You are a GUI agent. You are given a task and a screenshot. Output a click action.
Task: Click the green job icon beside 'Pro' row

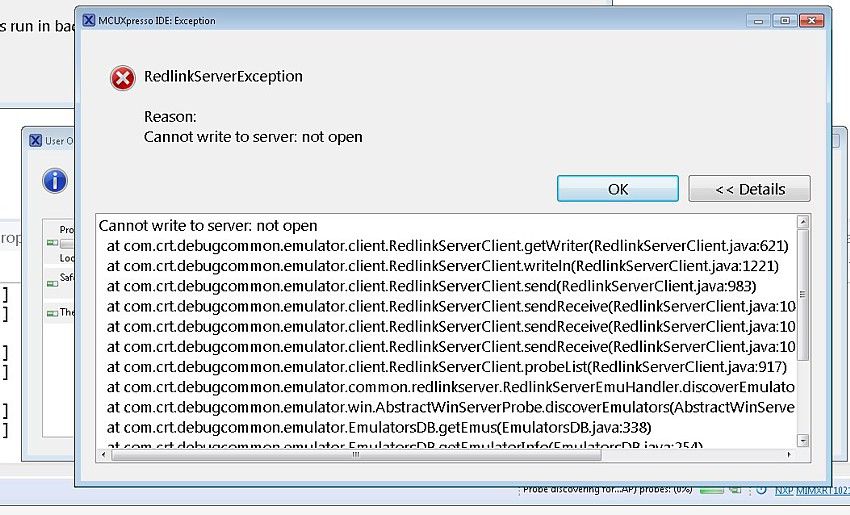52,242
